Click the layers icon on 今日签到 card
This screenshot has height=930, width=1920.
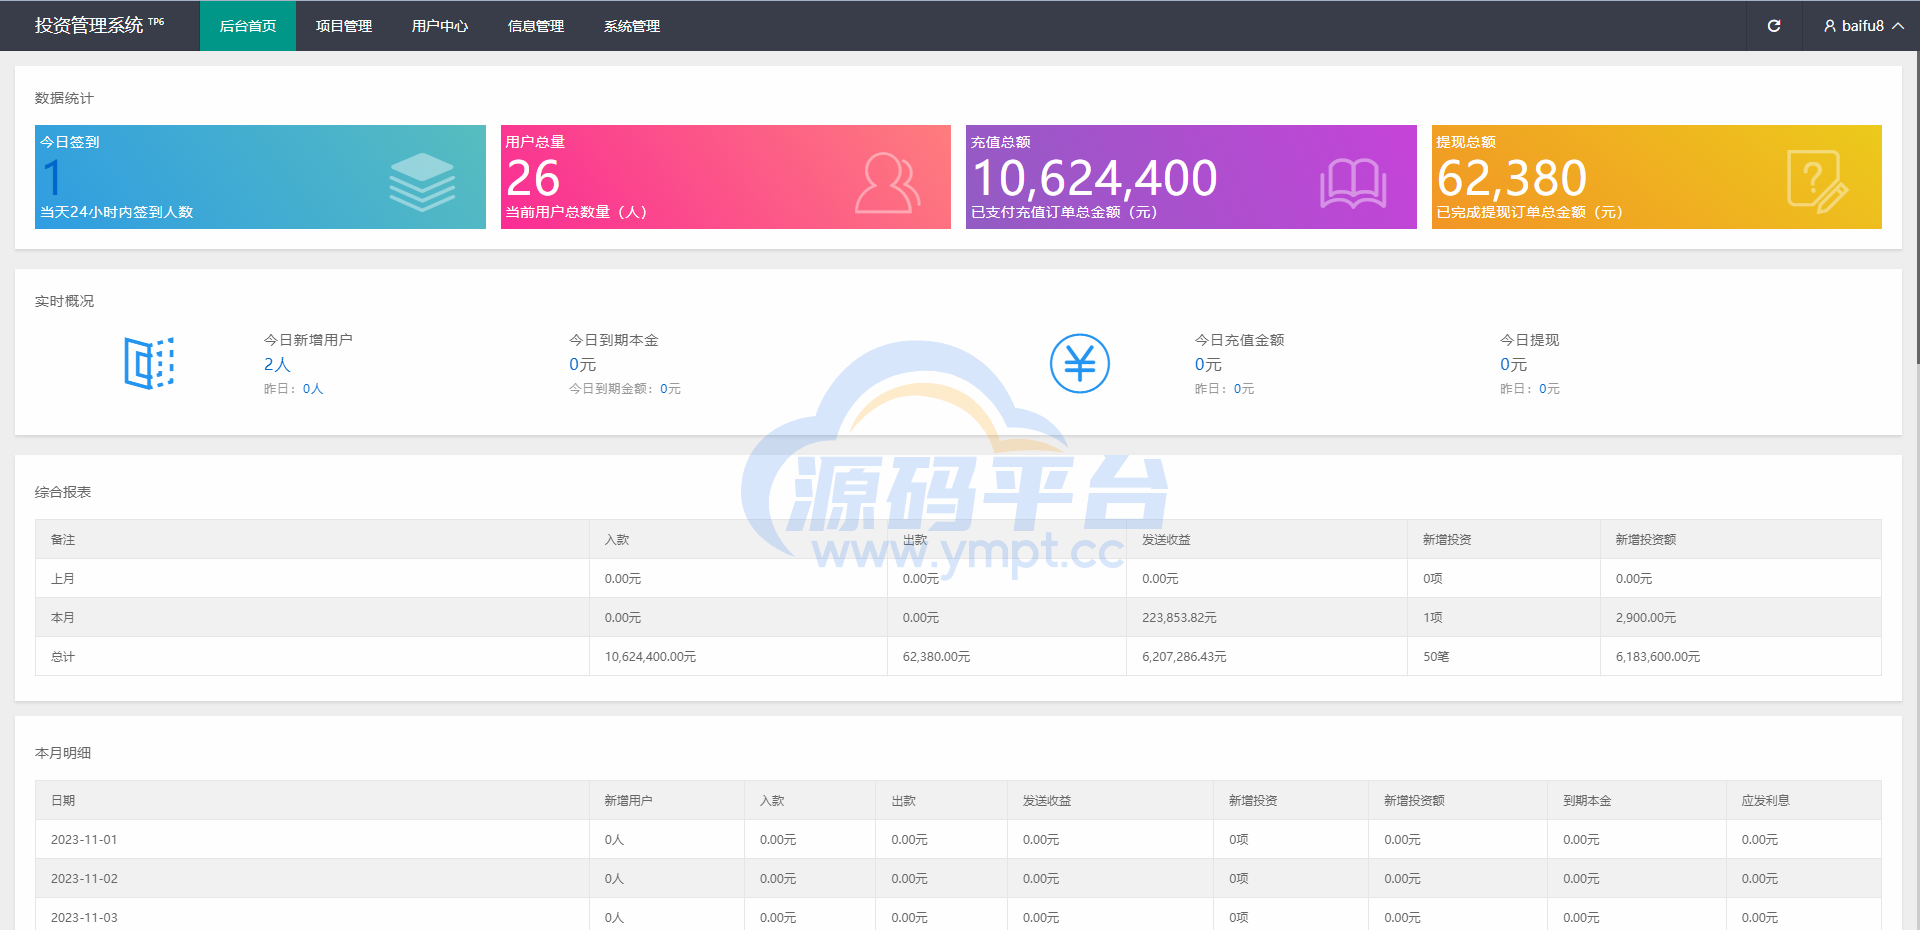click(x=422, y=181)
